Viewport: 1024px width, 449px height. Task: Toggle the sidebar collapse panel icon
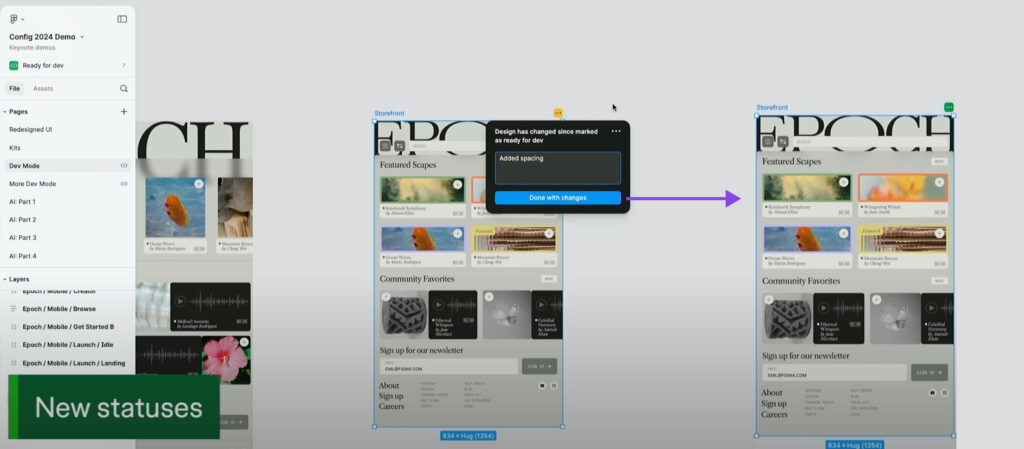click(x=122, y=19)
